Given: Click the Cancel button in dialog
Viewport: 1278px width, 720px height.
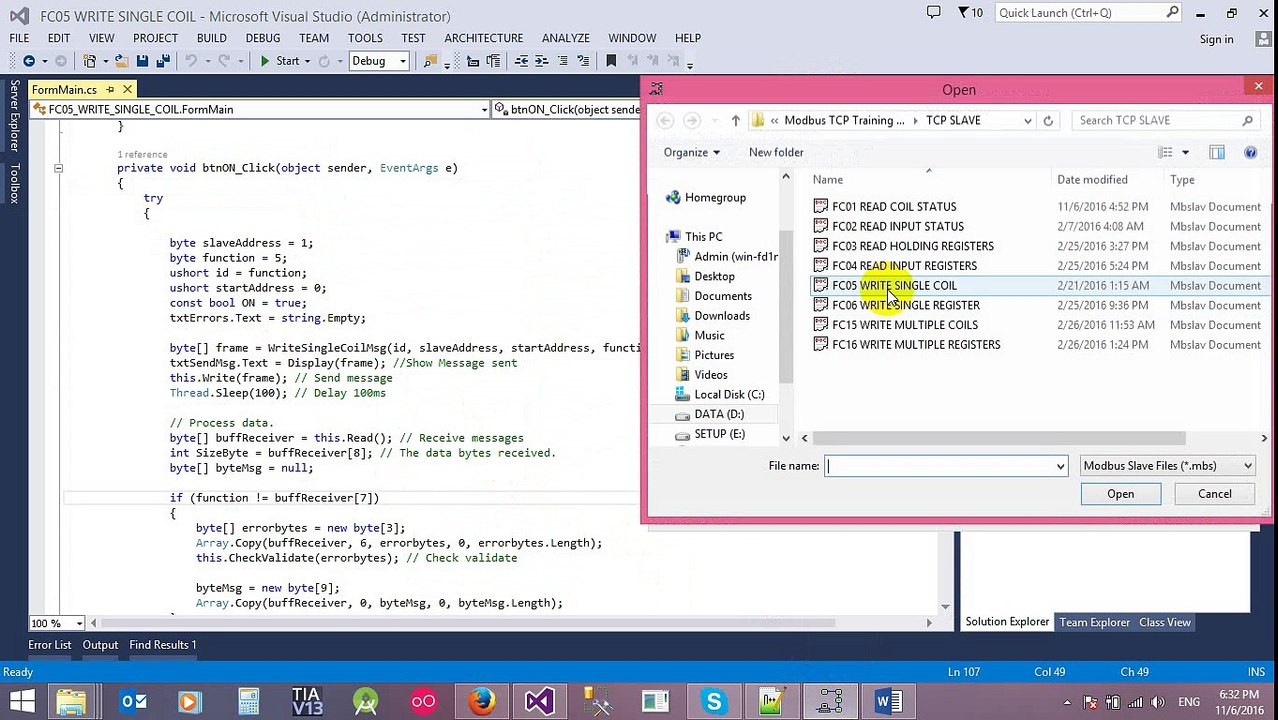Looking at the screenshot, I should click(x=1214, y=493).
